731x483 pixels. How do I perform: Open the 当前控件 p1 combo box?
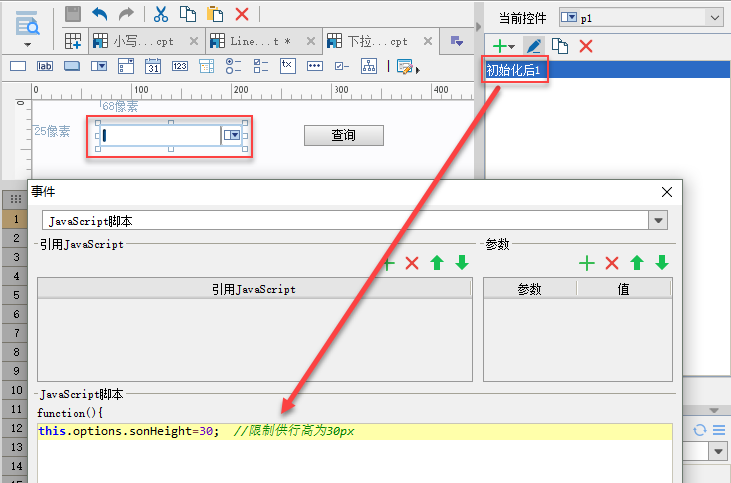(641, 18)
